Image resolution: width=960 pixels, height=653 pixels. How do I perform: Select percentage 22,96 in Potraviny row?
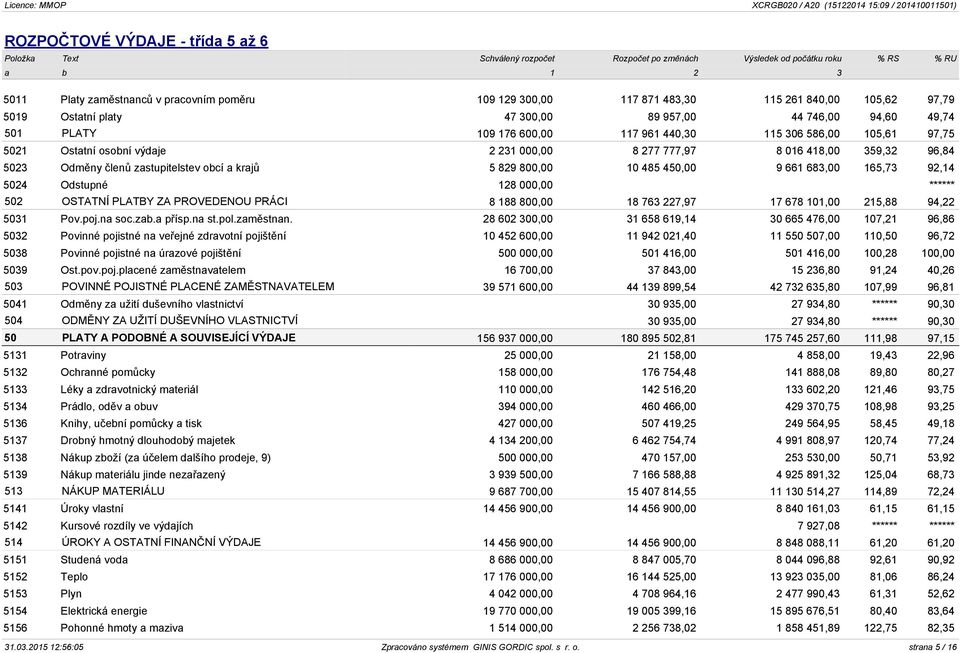pyautogui.click(x=940, y=356)
